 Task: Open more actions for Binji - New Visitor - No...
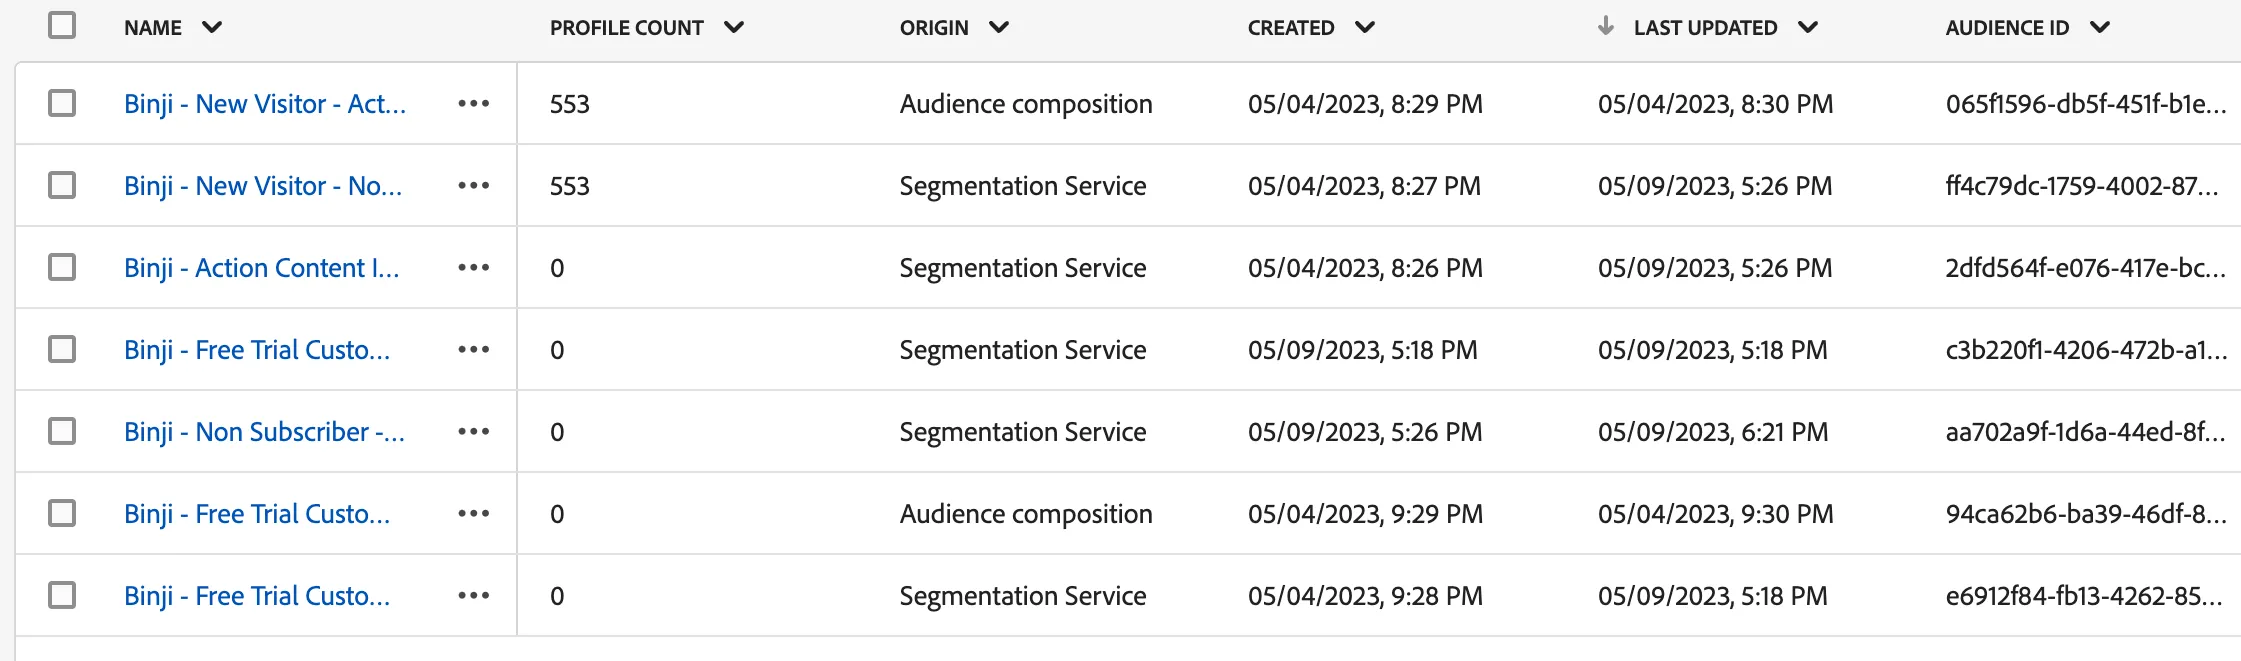(474, 186)
